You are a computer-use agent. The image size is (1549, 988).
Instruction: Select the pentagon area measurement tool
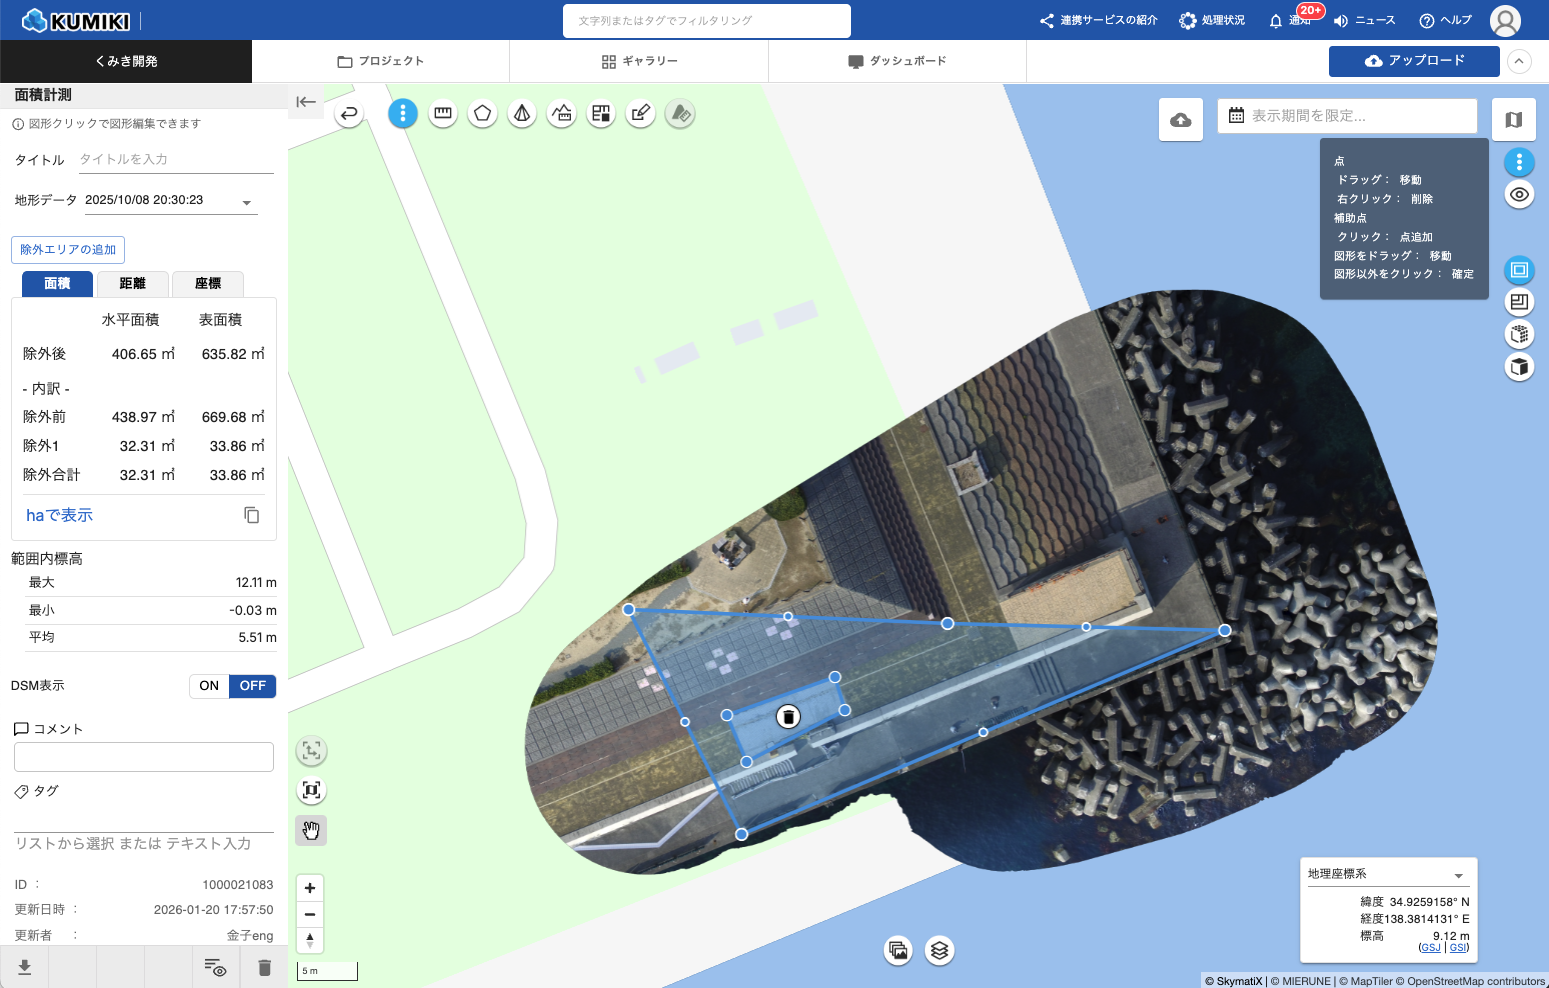(x=482, y=114)
